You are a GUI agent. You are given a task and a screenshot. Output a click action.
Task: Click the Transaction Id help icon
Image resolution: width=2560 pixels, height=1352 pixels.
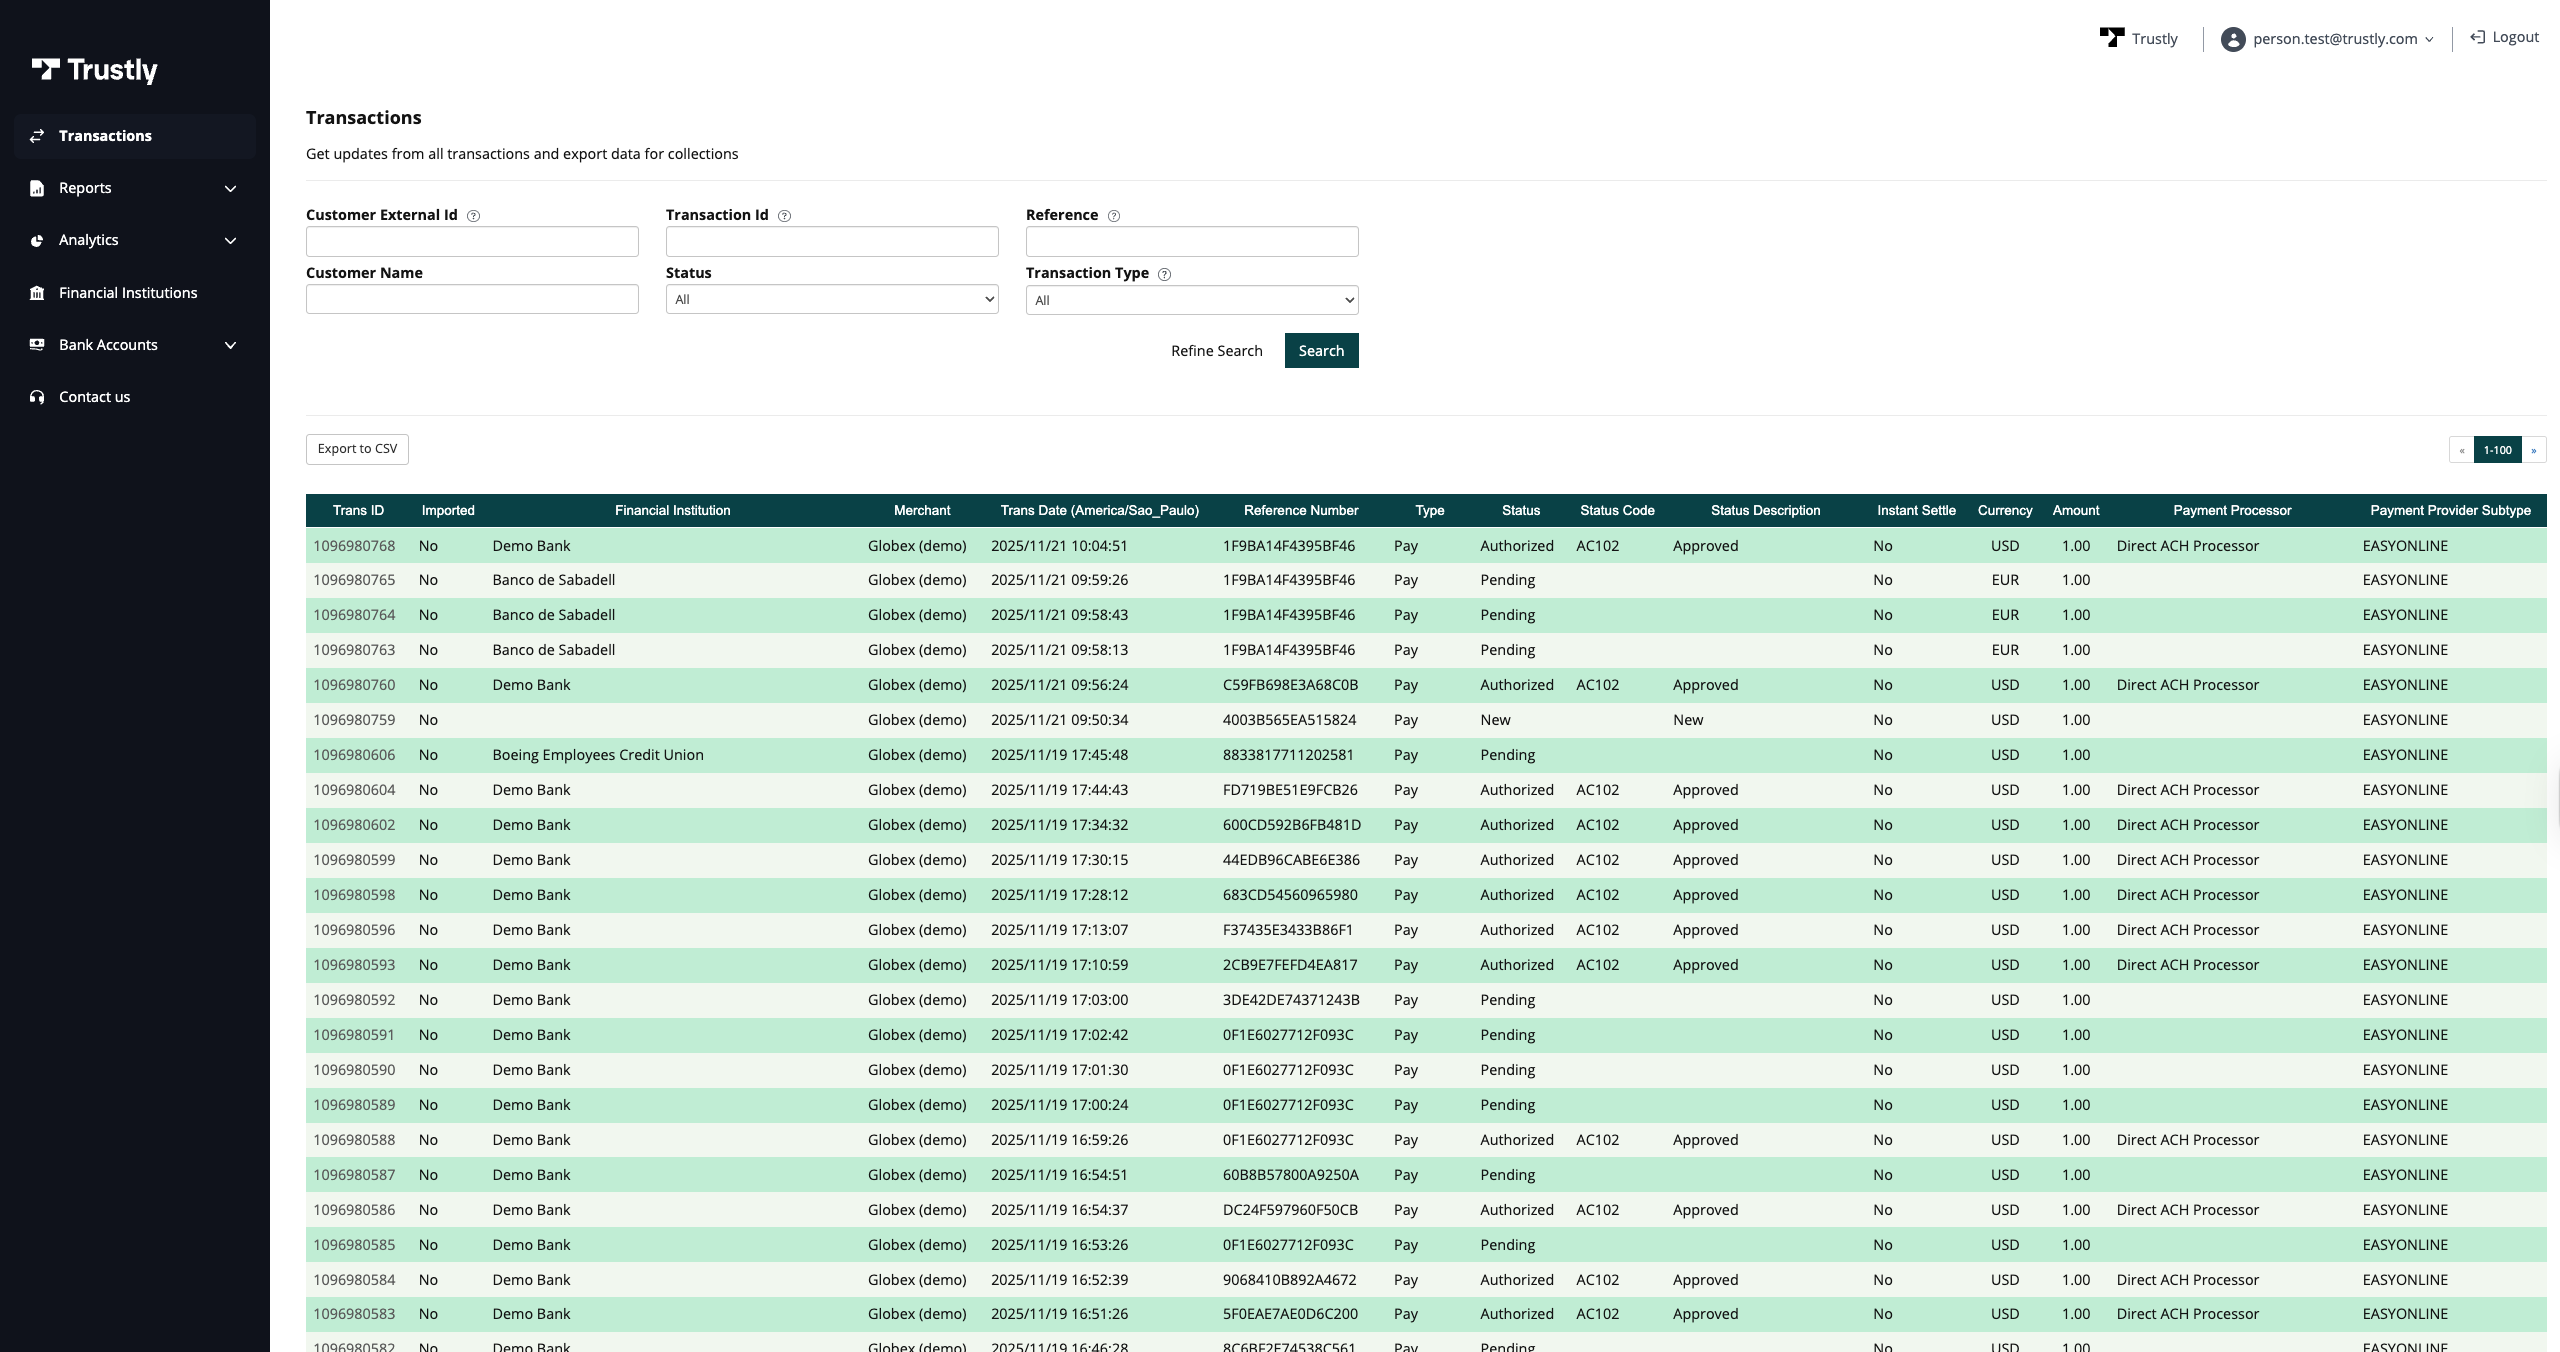[x=785, y=216]
